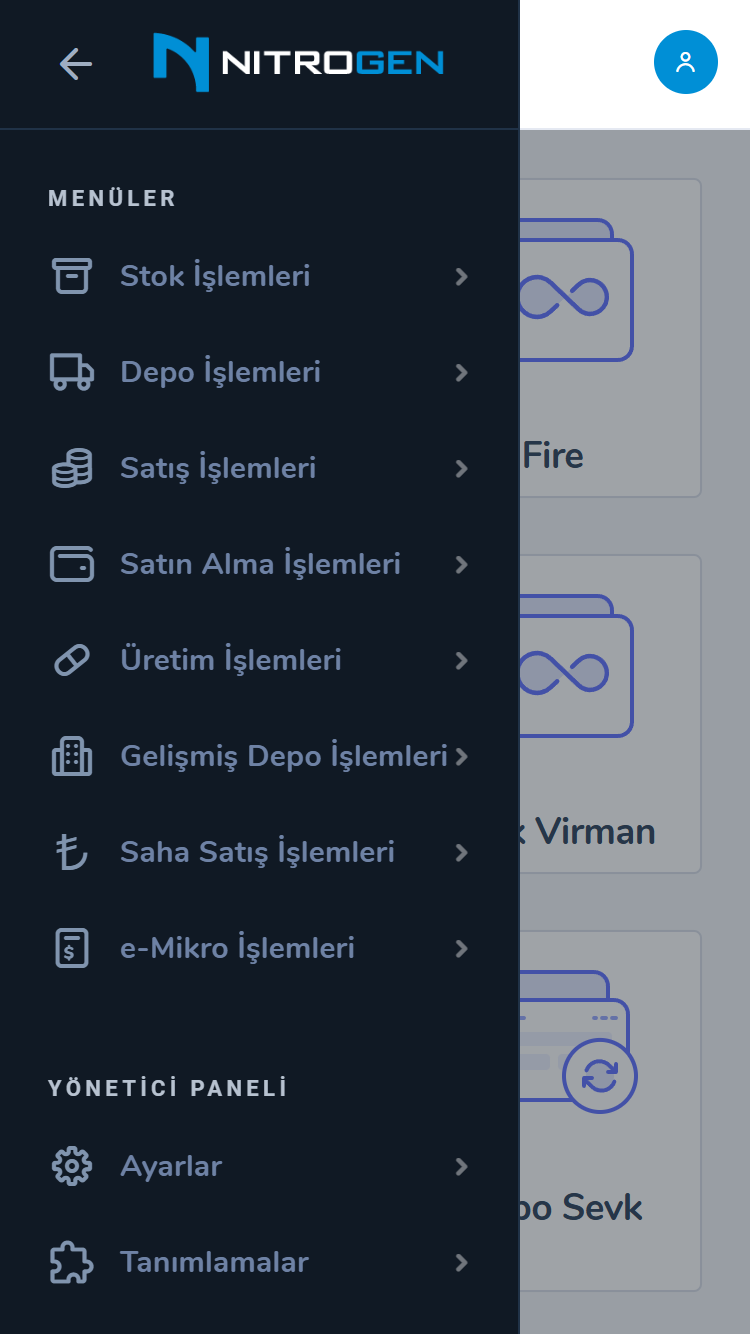Click the Depo İşlemleri truck icon
The height and width of the screenshot is (1334, 750).
(x=71, y=372)
